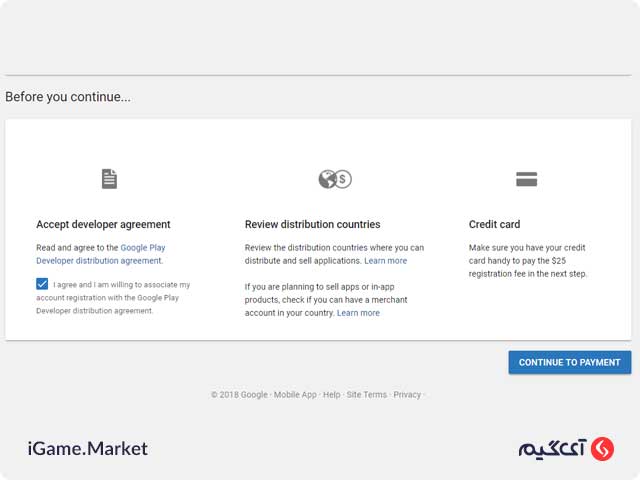Open the Help footer link

pos(331,395)
